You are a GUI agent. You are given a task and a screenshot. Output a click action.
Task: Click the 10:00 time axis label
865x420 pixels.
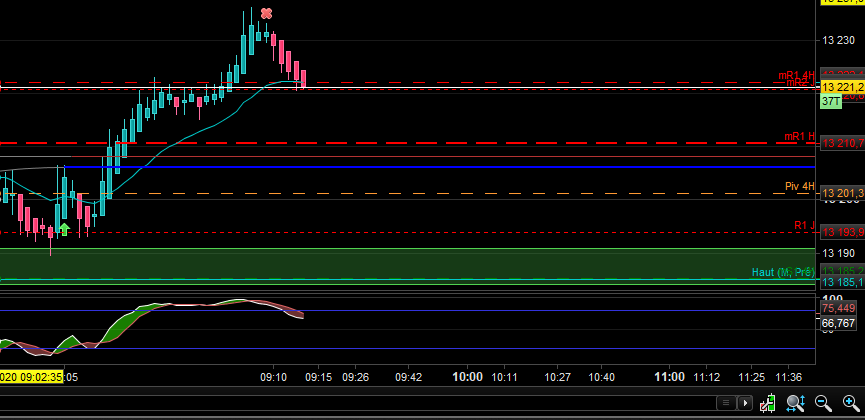(468, 378)
